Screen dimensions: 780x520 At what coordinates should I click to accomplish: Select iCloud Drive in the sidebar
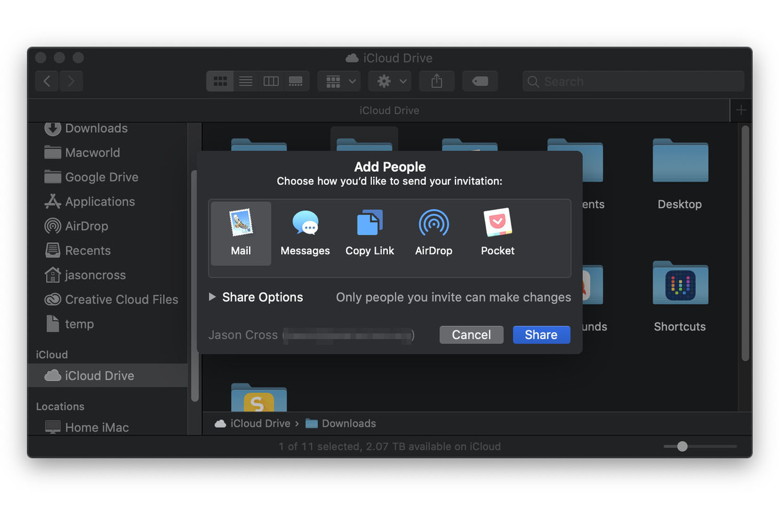pyautogui.click(x=99, y=376)
